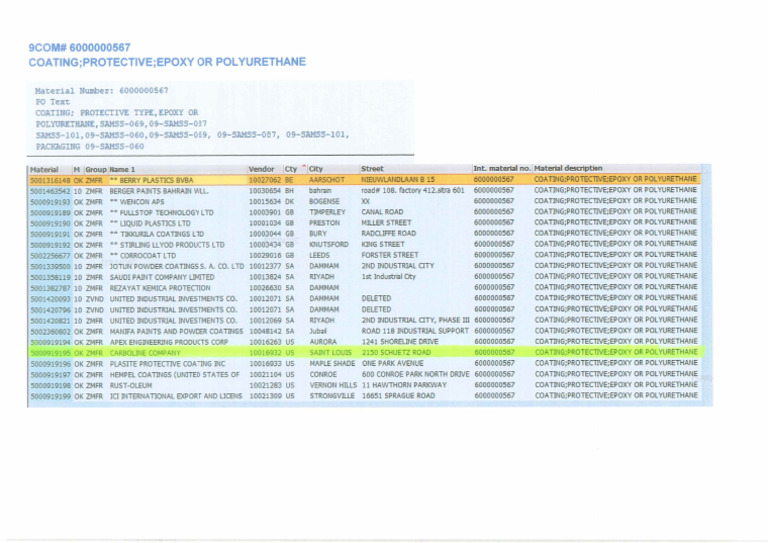The image size is (768, 543).
Task: Click the PO Text label
Action: tap(52, 102)
